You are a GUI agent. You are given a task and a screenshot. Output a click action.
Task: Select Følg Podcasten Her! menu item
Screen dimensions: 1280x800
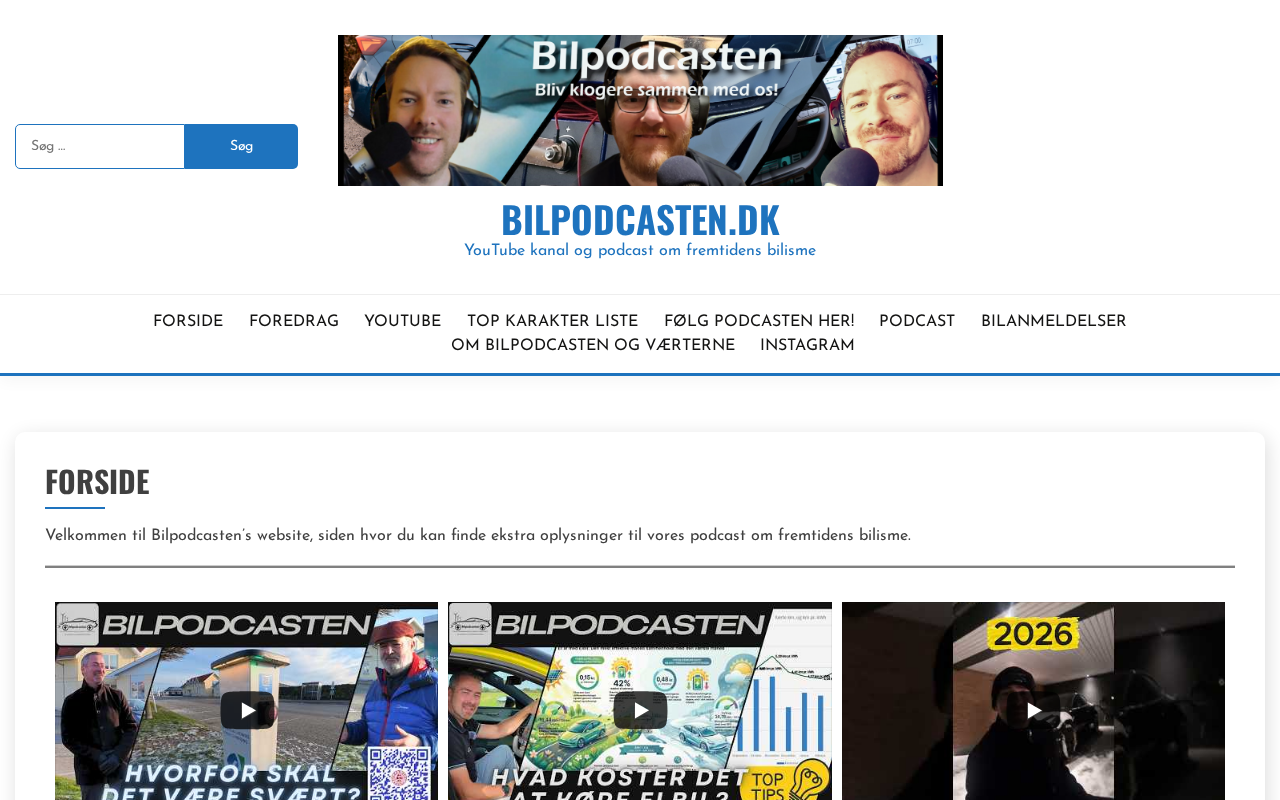tap(759, 322)
